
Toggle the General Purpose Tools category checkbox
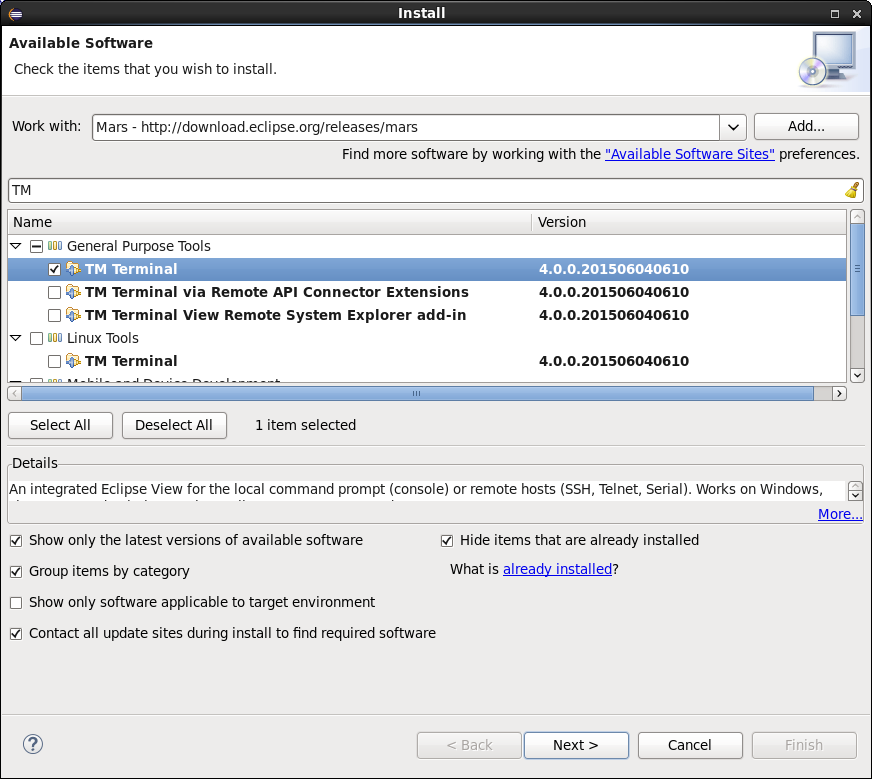[36, 246]
